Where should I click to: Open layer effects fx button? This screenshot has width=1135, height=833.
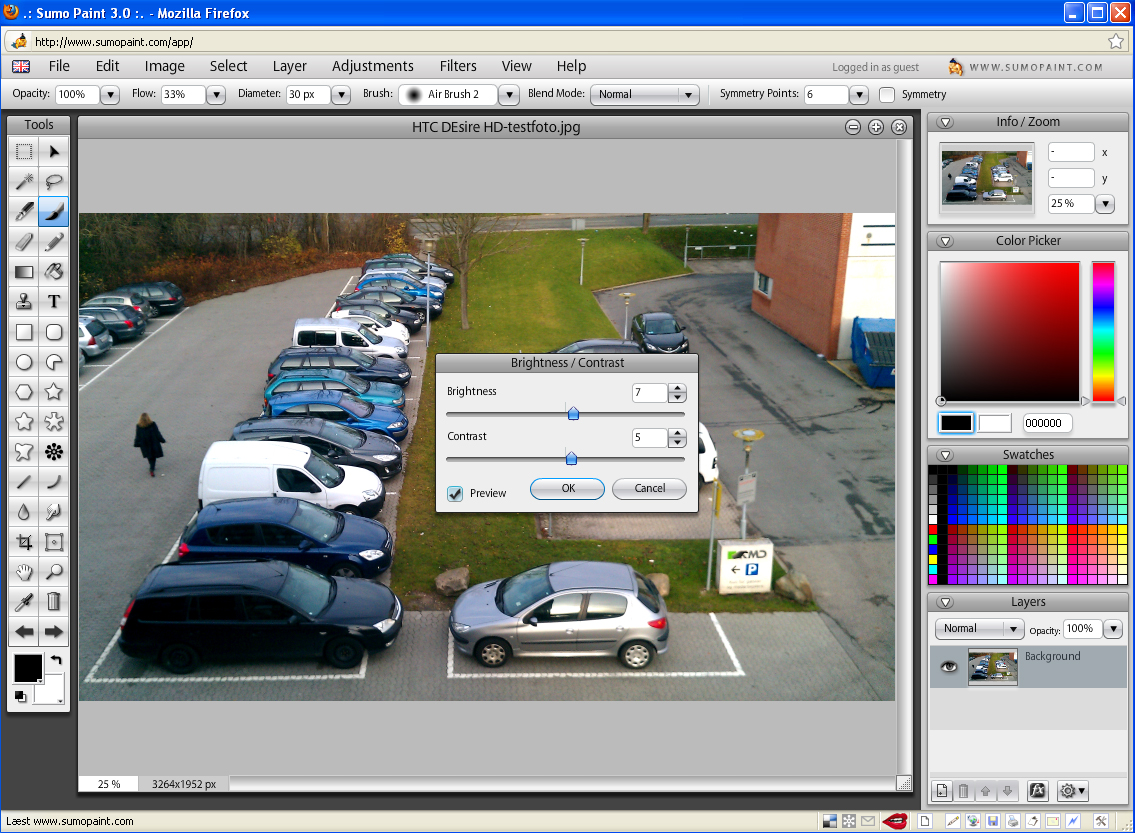click(x=1037, y=791)
